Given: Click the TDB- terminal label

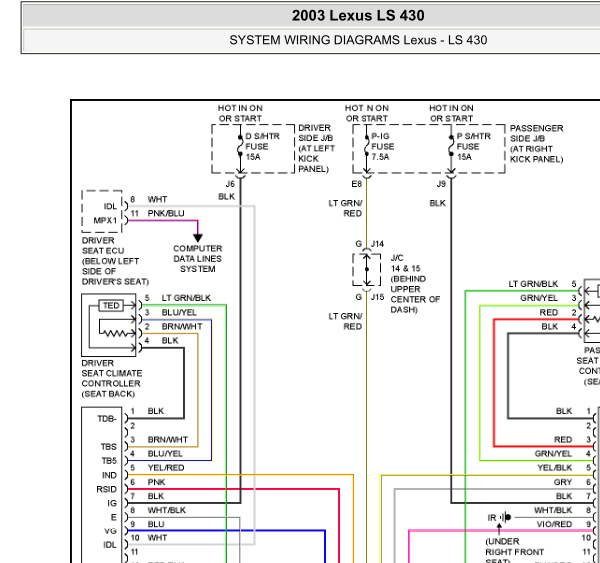Looking at the screenshot, I should 107,419.
